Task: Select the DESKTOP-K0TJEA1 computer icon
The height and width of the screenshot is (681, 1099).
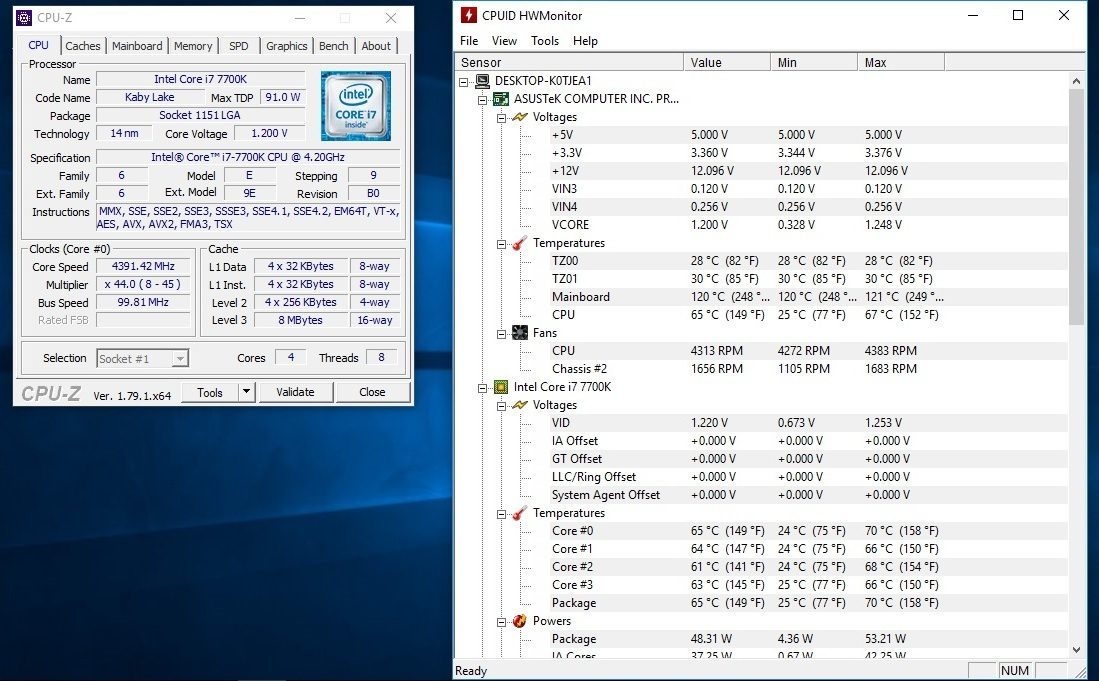Action: pos(482,81)
